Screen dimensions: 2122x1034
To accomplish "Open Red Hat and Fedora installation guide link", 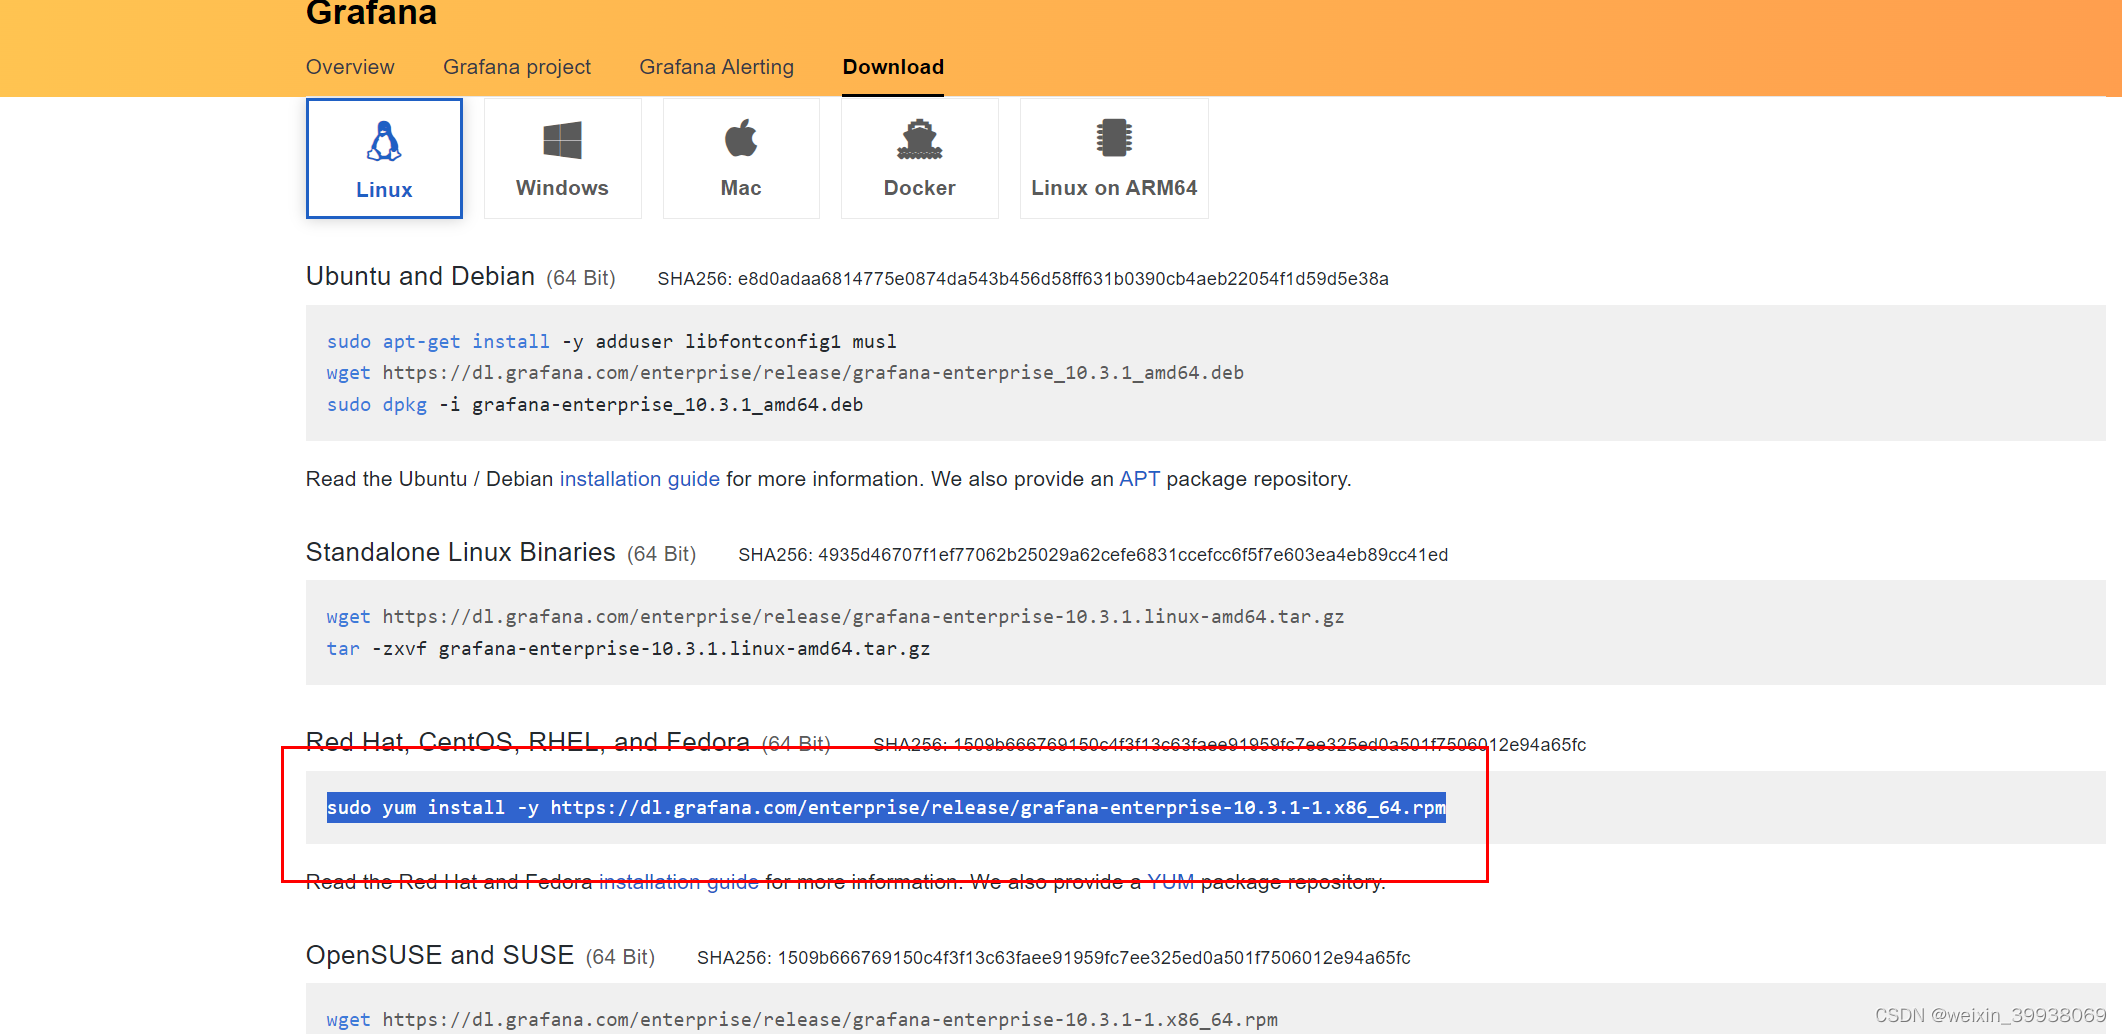I will [x=679, y=882].
